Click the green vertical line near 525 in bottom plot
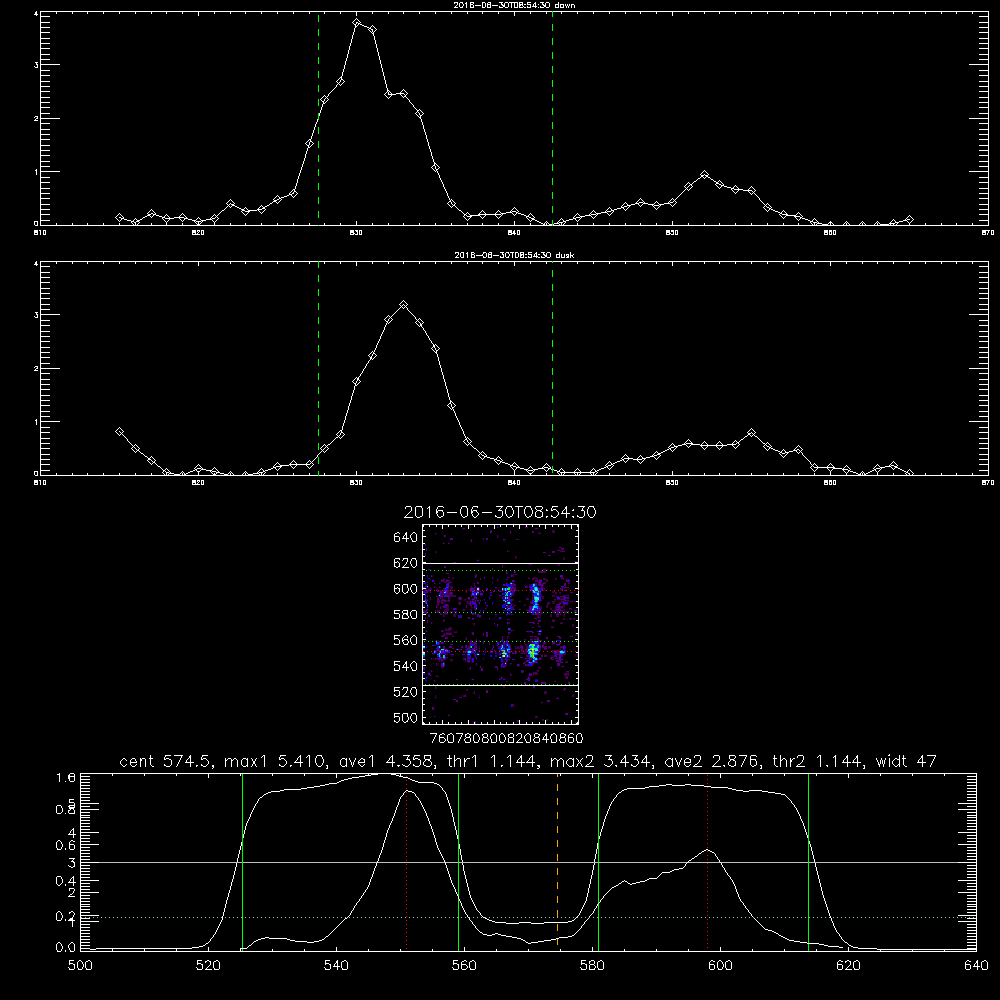Screen dimensions: 1000x1000 point(242,861)
